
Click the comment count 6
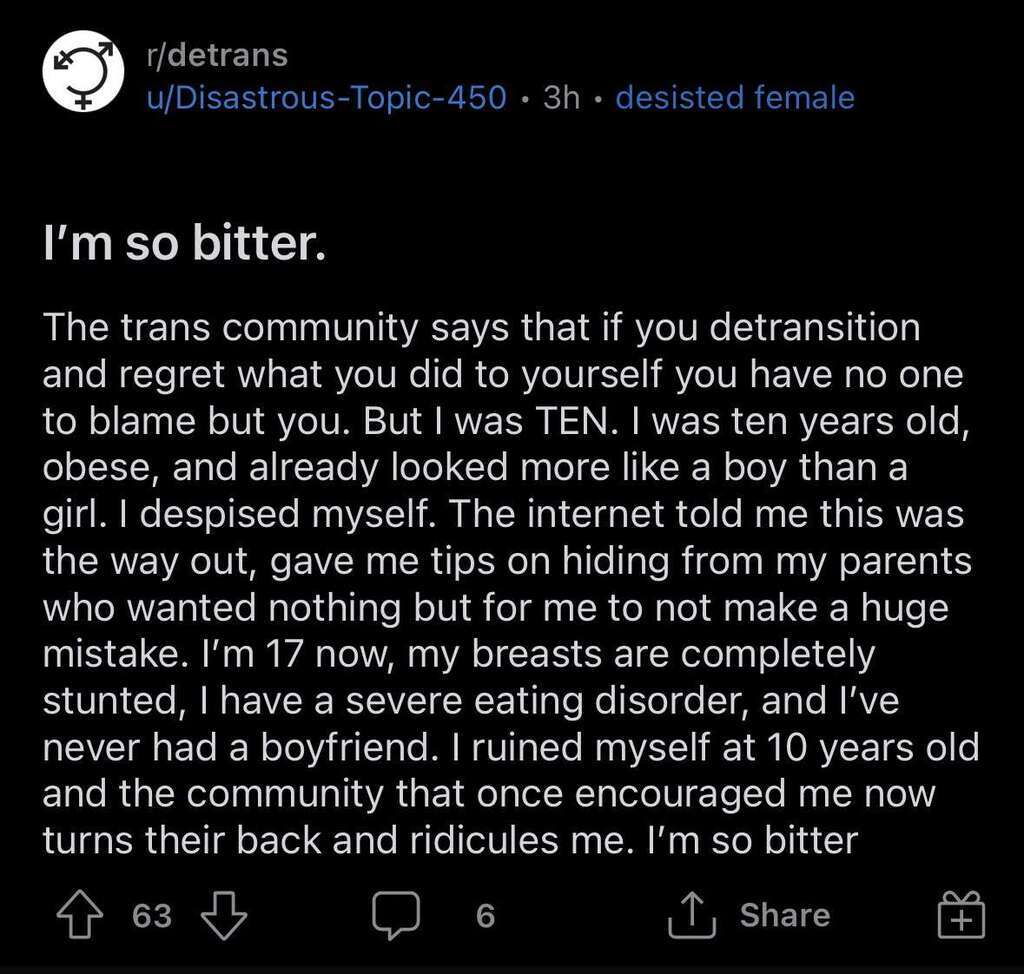click(x=485, y=915)
